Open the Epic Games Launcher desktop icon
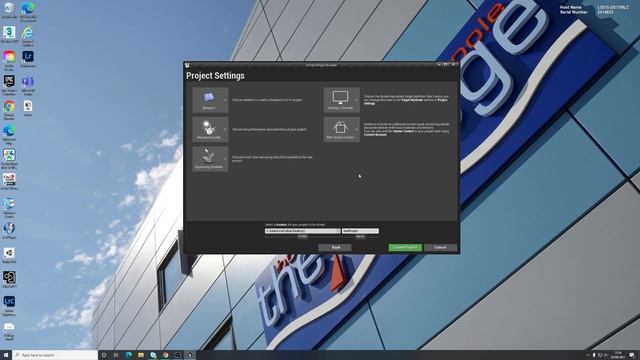640x360 pixels. (x=9, y=84)
